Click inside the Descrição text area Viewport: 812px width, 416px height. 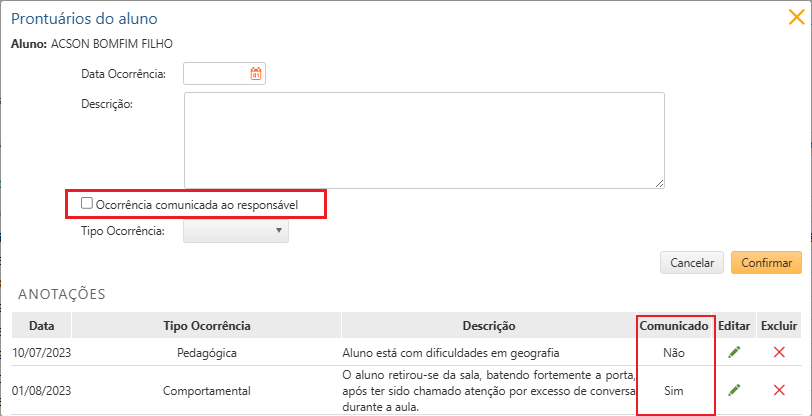point(424,140)
